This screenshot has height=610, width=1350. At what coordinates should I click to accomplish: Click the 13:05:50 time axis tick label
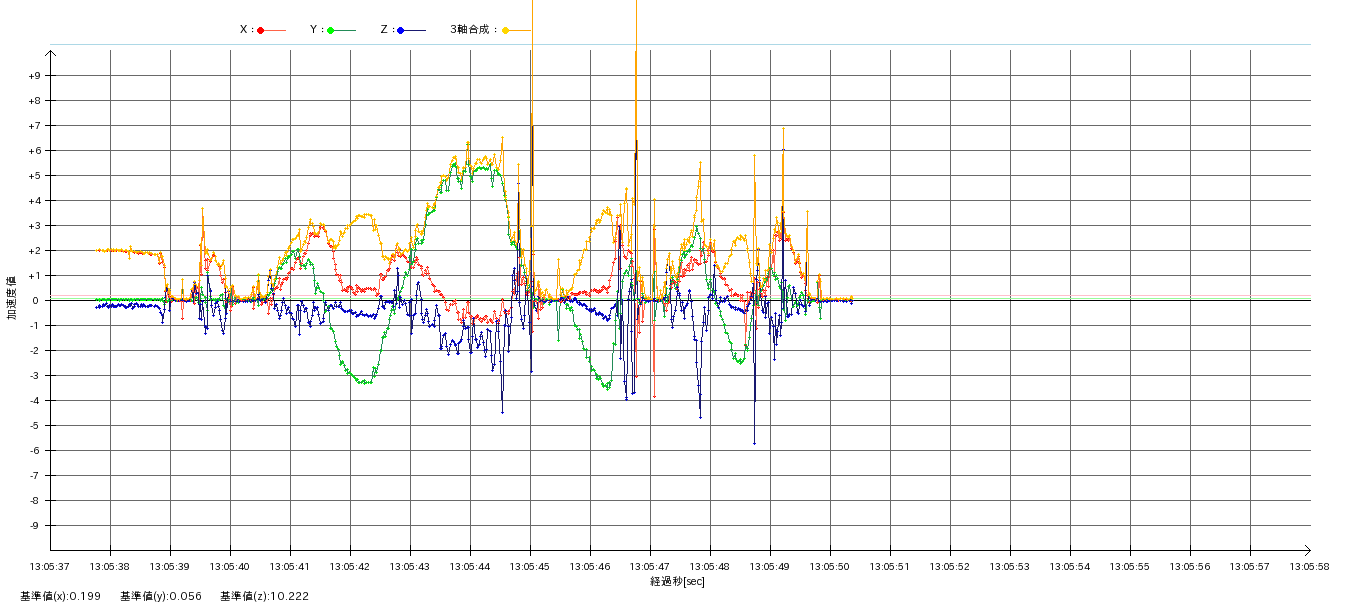point(830,567)
